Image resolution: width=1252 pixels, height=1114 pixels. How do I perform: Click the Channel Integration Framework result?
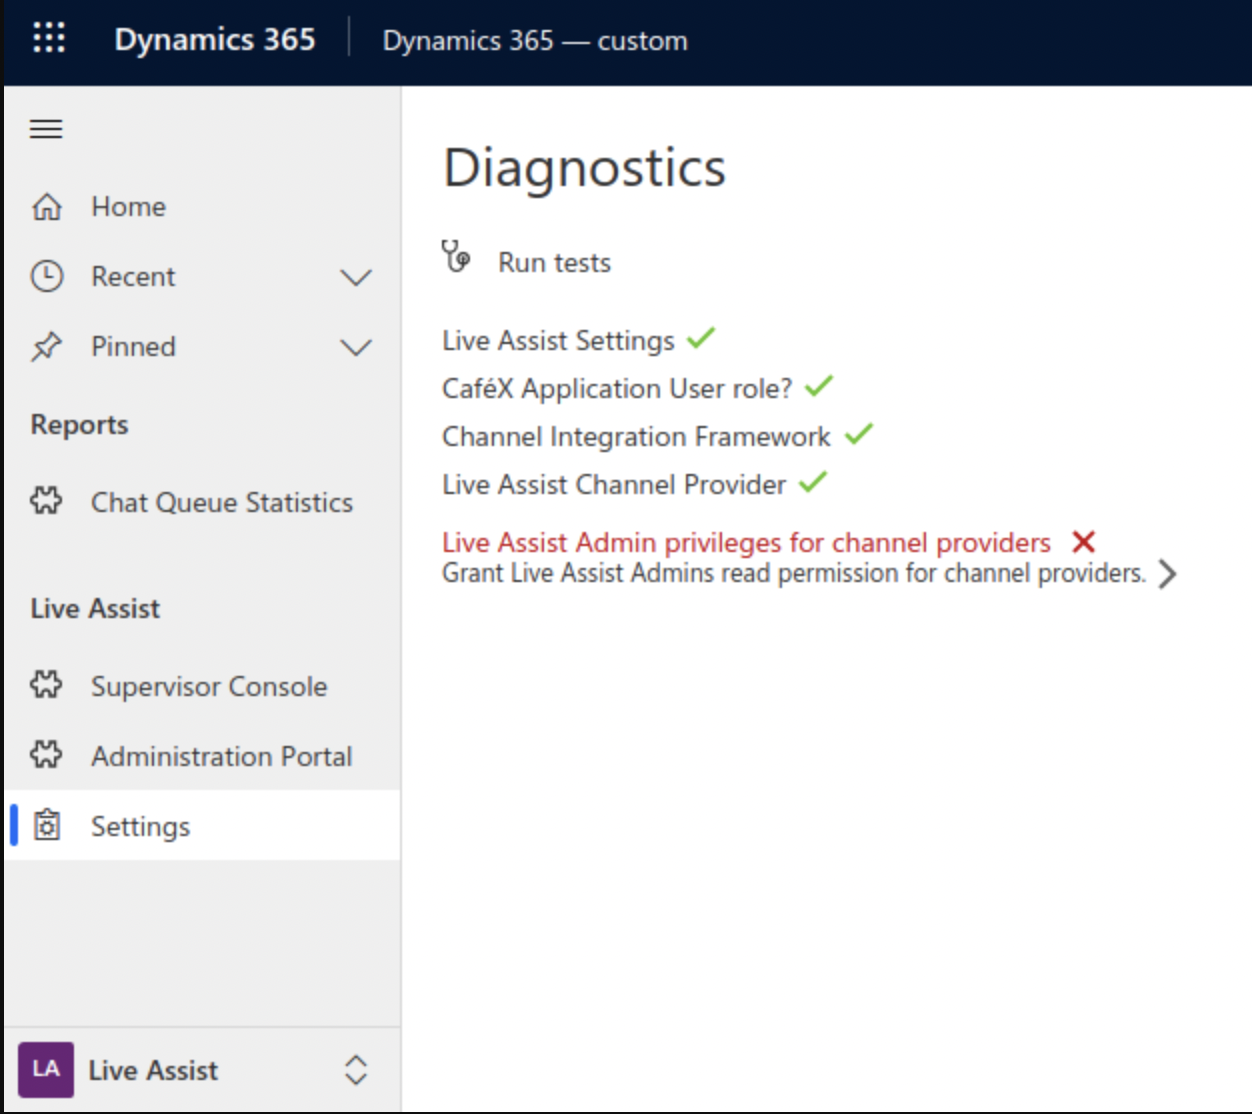tap(636, 436)
